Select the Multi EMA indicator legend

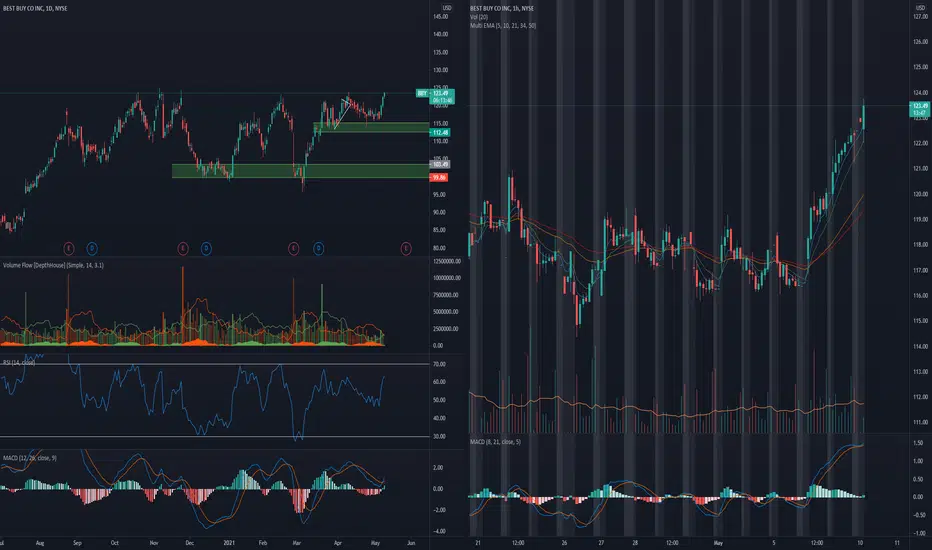coord(503,26)
